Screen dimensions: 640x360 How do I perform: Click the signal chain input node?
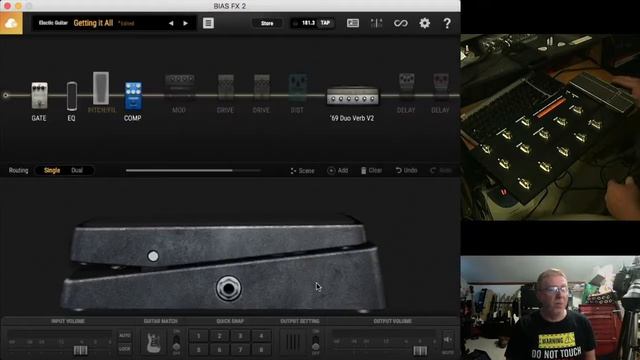click(5, 96)
